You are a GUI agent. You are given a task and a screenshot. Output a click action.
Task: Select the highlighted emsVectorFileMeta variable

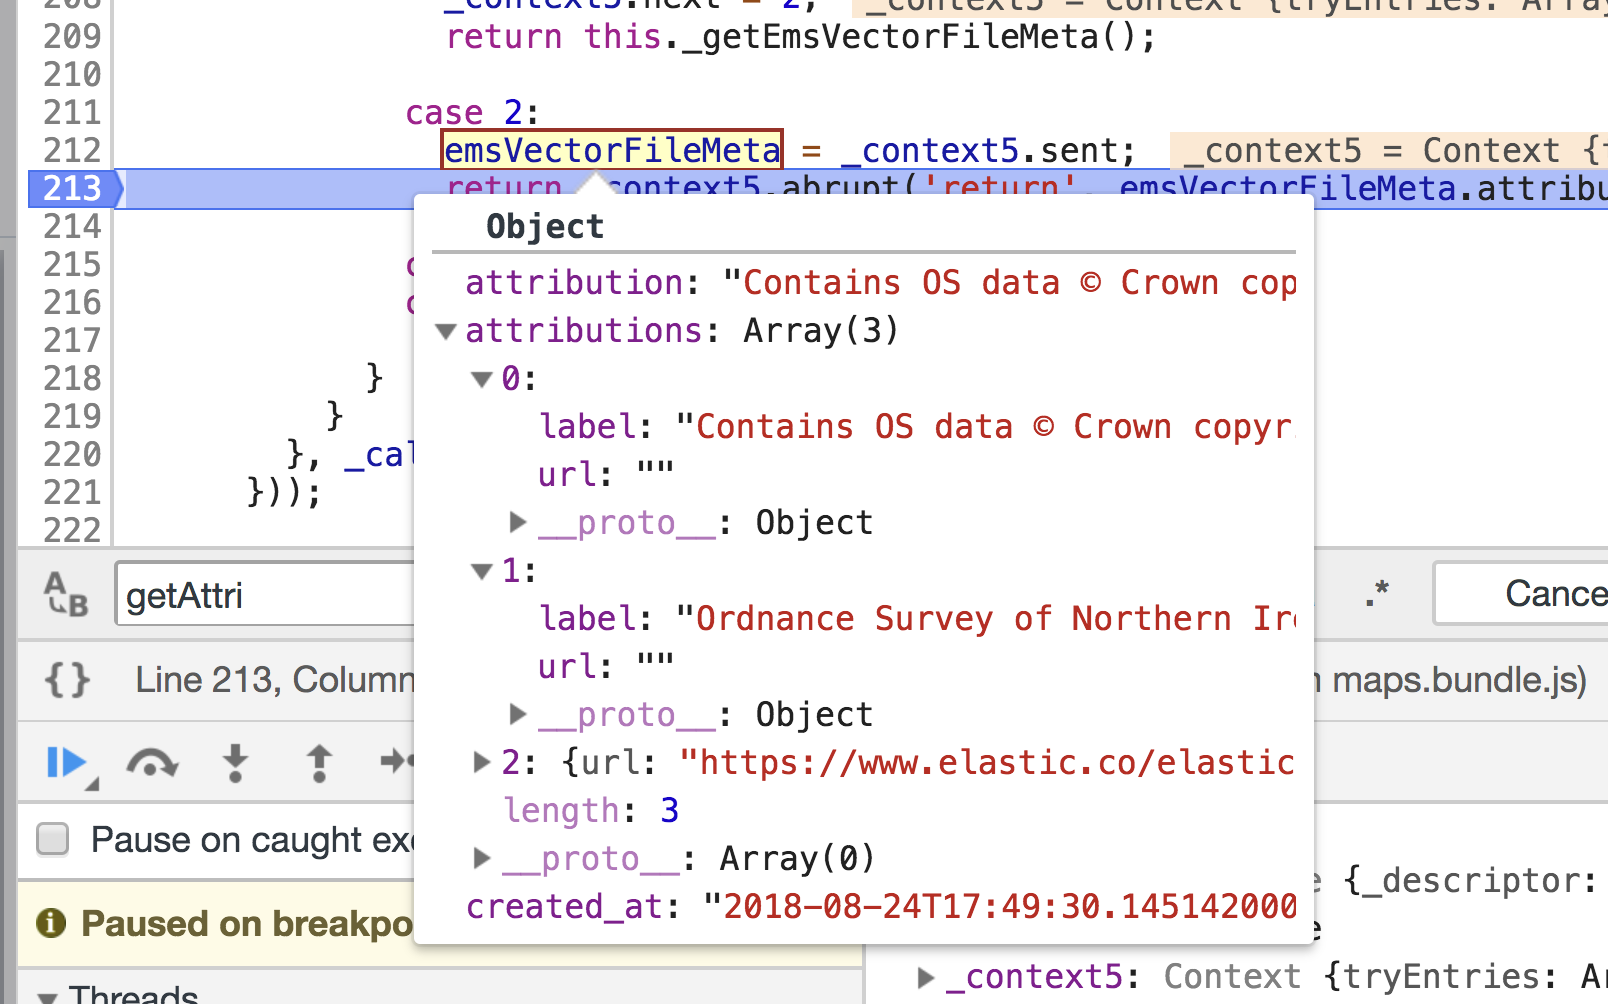(612, 150)
